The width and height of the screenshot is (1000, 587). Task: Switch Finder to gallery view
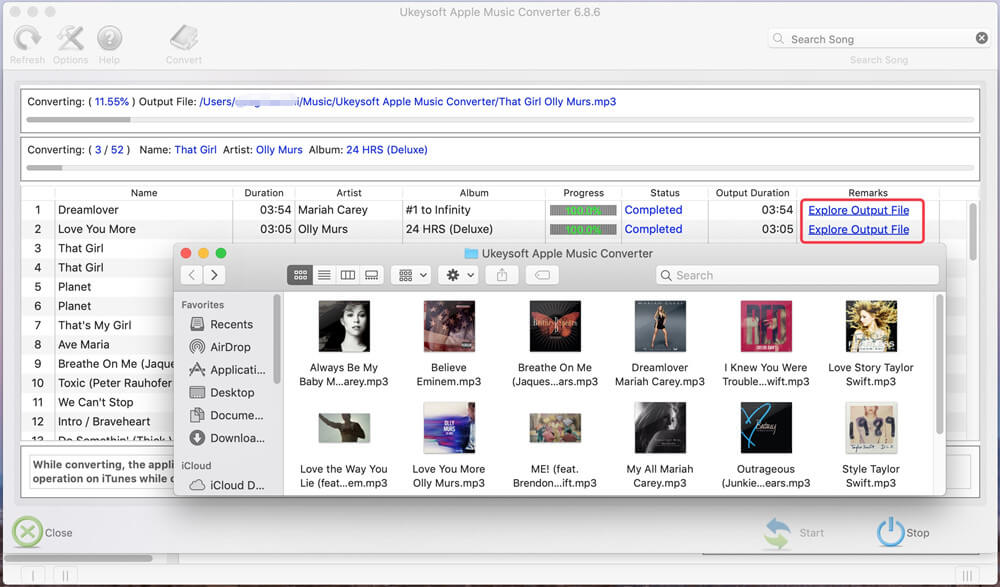pos(372,275)
